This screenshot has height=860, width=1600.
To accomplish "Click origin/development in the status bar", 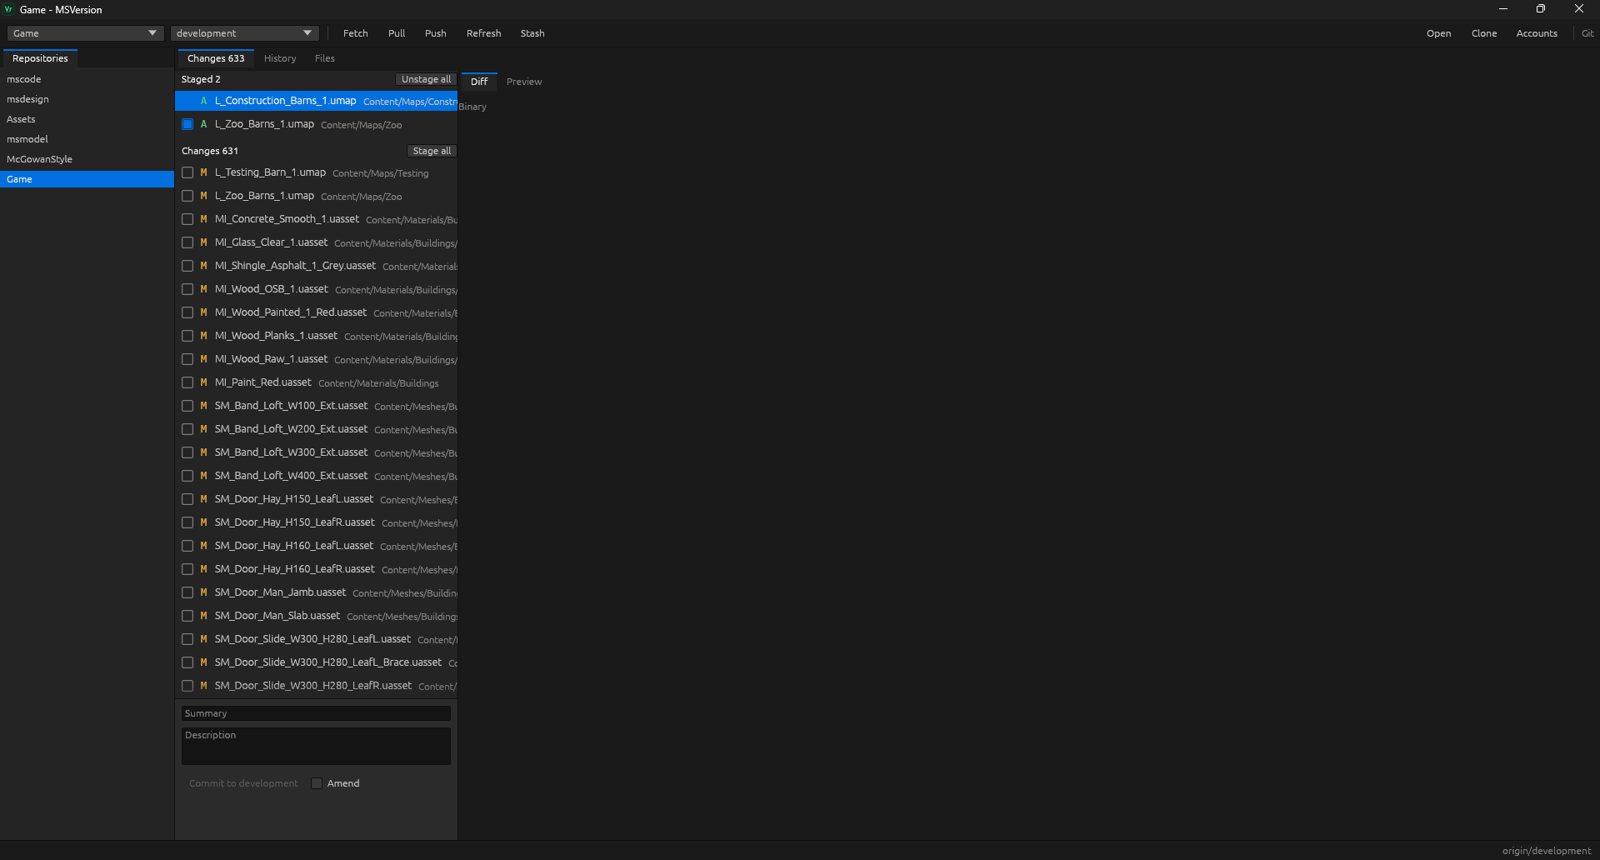I will tap(1546, 851).
